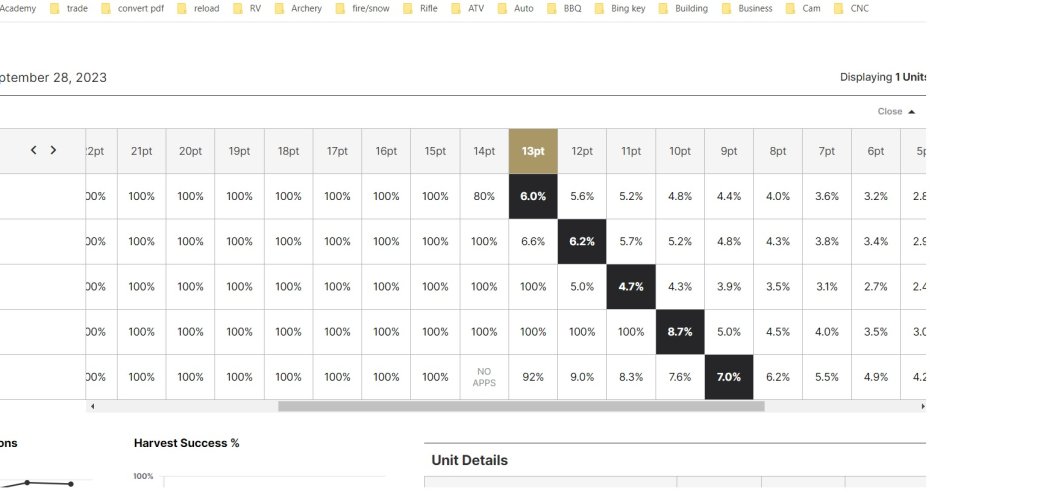The image size is (1046, 500).
Task: Open the convert pdf bookmarks folder
Action: [x=133, y=8]
